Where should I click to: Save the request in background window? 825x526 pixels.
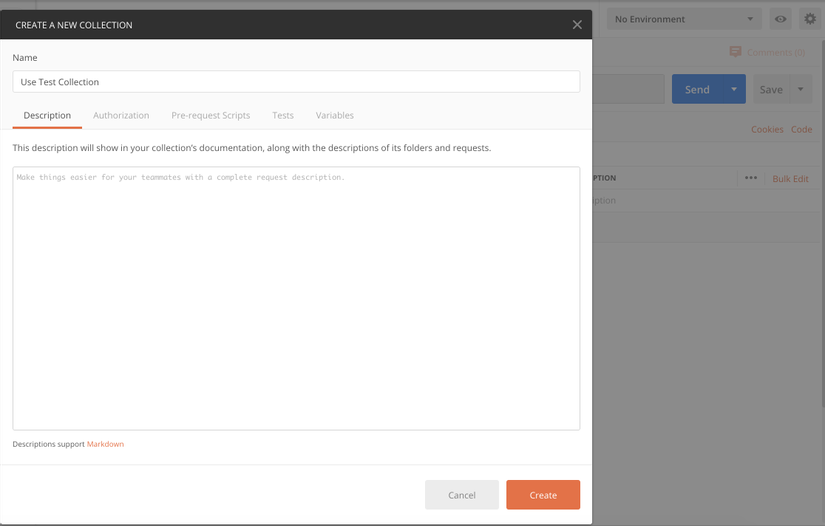click(x=771, y=89)
